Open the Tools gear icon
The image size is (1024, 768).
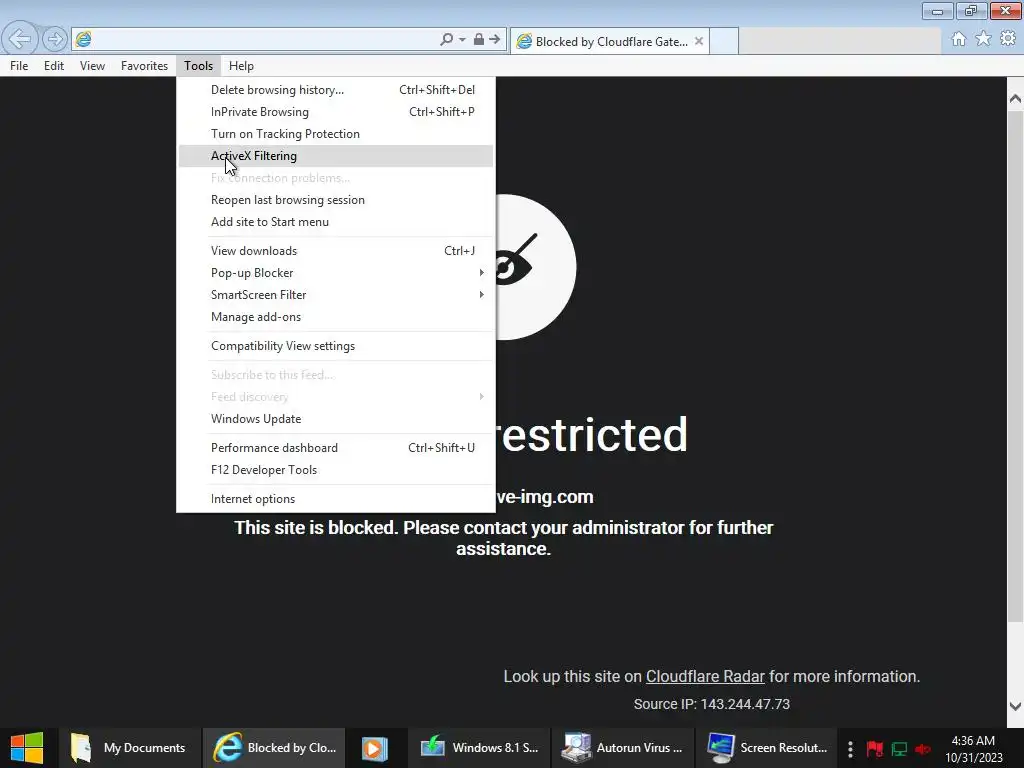click(x=1008, y=39)
